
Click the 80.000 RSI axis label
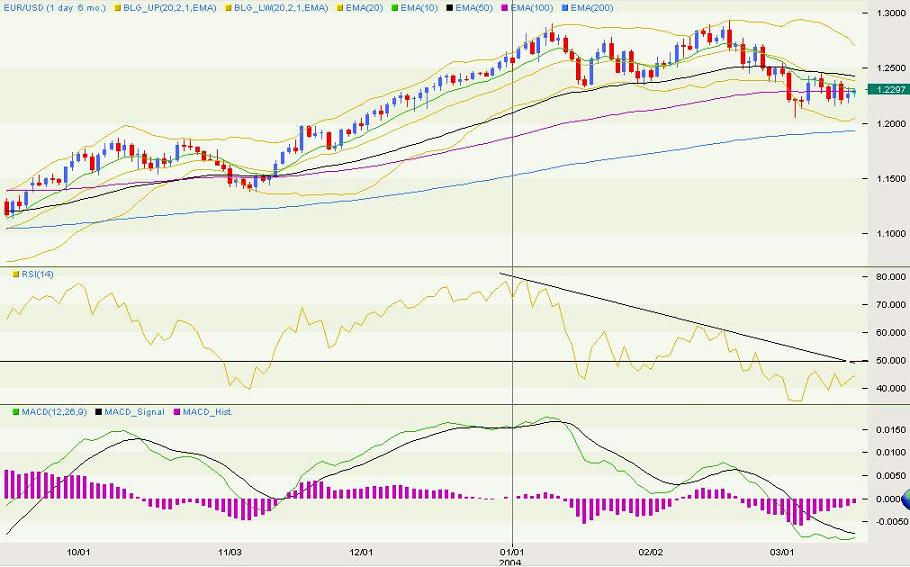point(890,277)
